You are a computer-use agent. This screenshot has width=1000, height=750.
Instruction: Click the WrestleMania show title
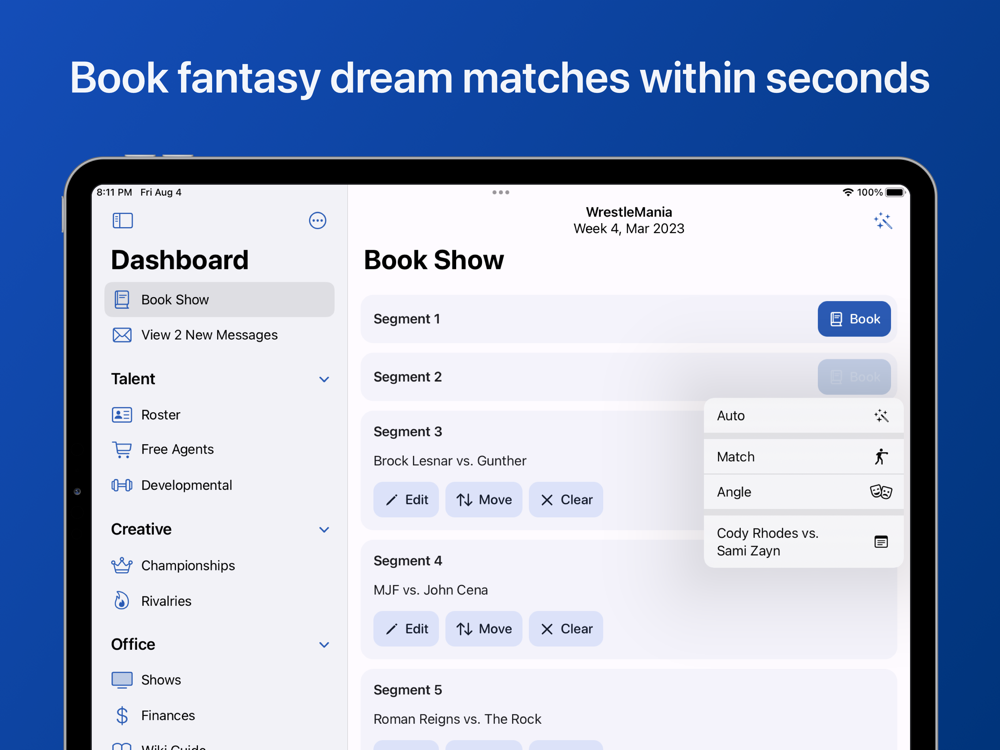click(629, 212)
